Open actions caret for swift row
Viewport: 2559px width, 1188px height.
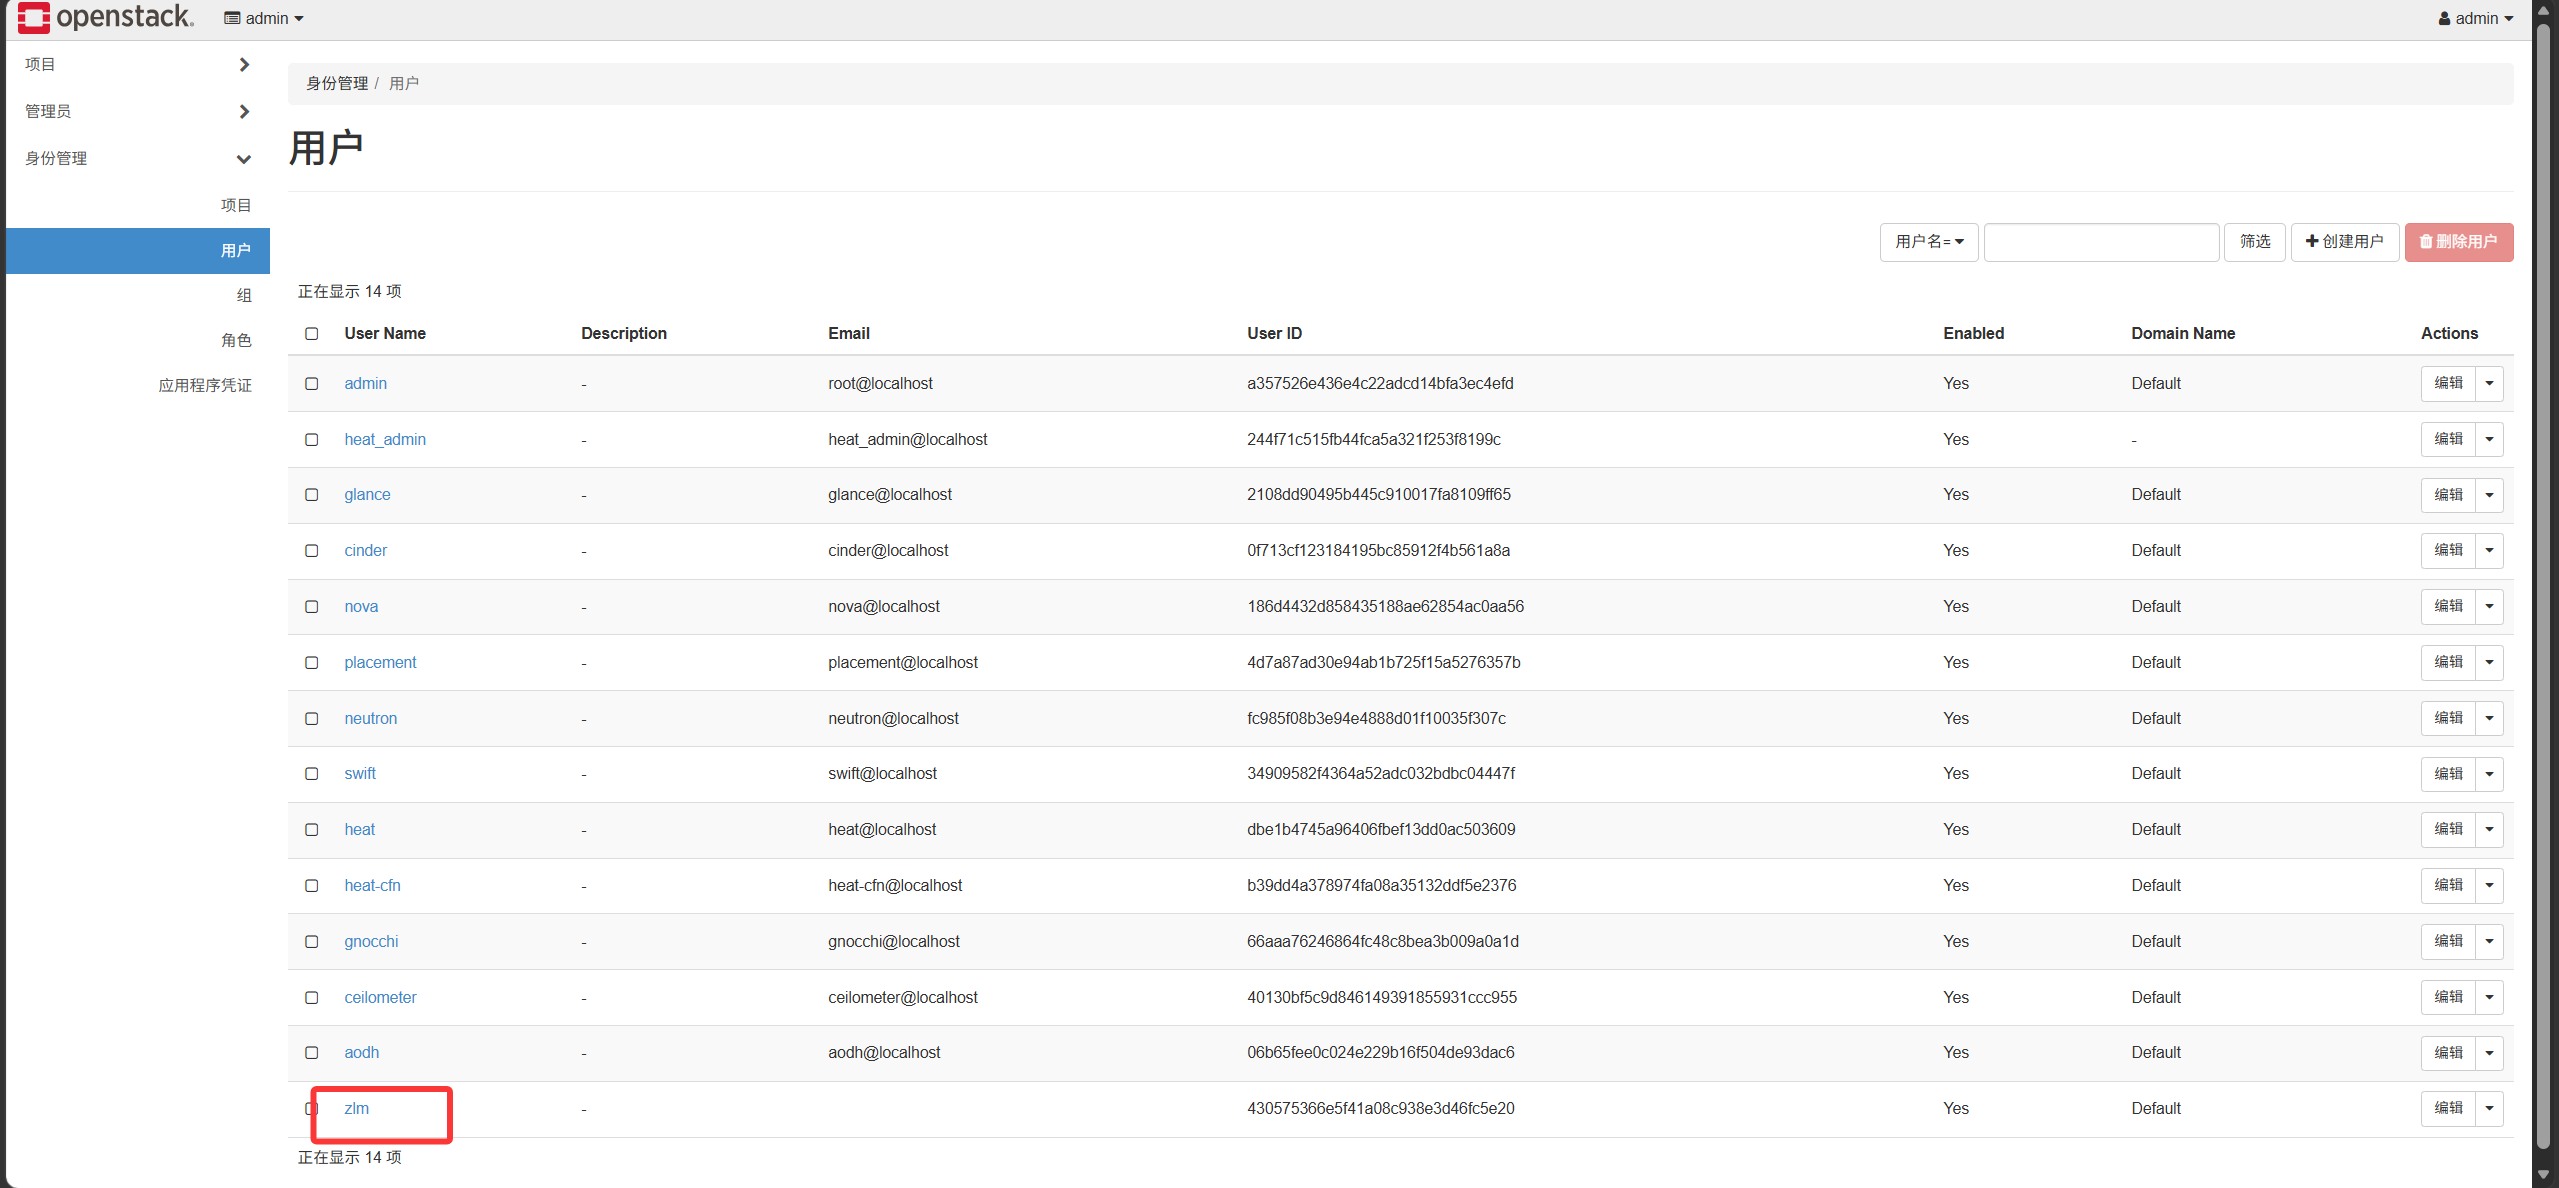point(2489,774)
